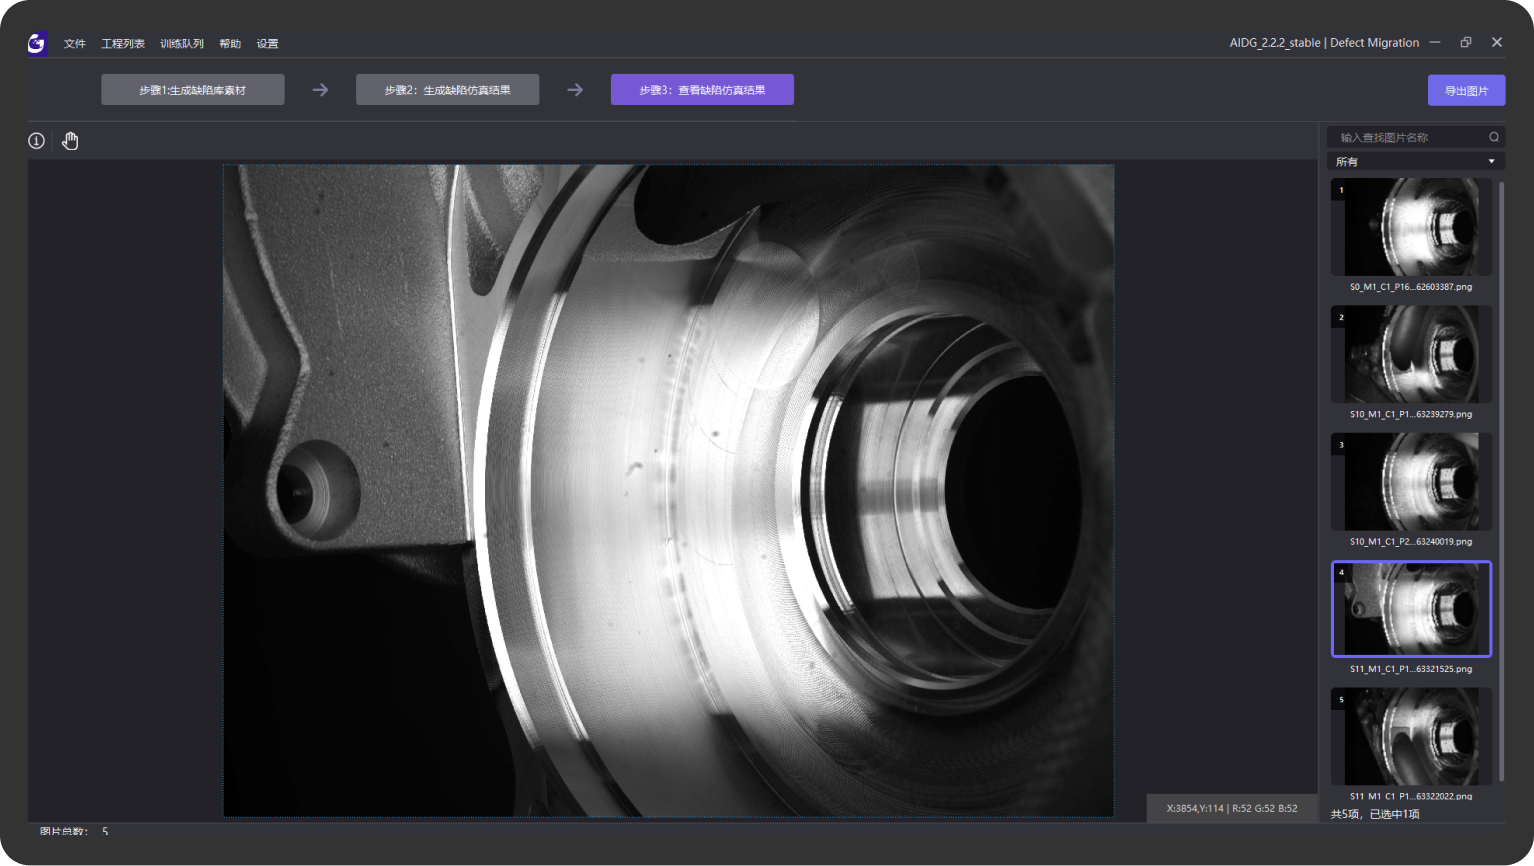The height and width of the screenshot is (866, 1534).
Task: Select thumbnail 3 in the image list
Action: [1411, 482]
